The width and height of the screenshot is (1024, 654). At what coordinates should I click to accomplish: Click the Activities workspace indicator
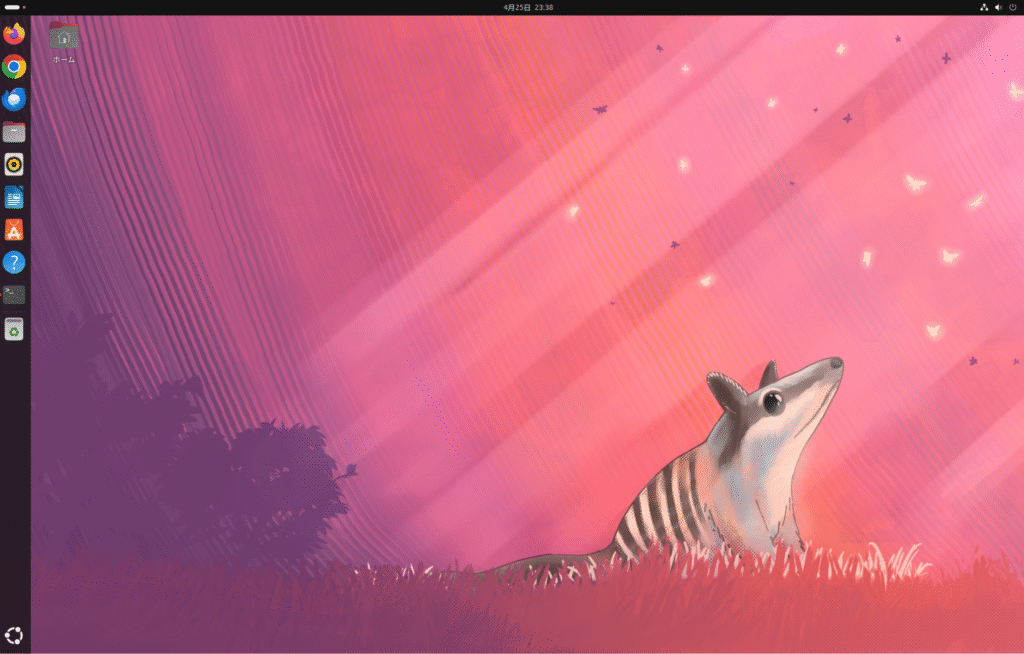(x=15, y=7)
